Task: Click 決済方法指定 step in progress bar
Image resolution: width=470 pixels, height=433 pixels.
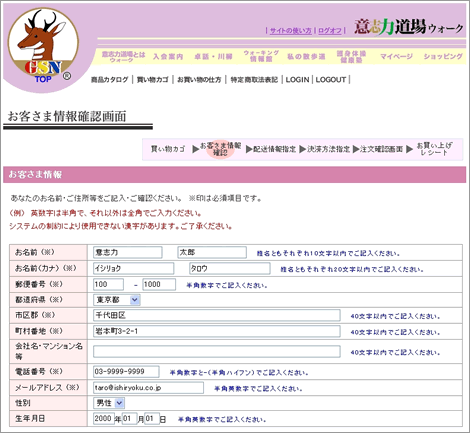Action: [x=328, y=149]
